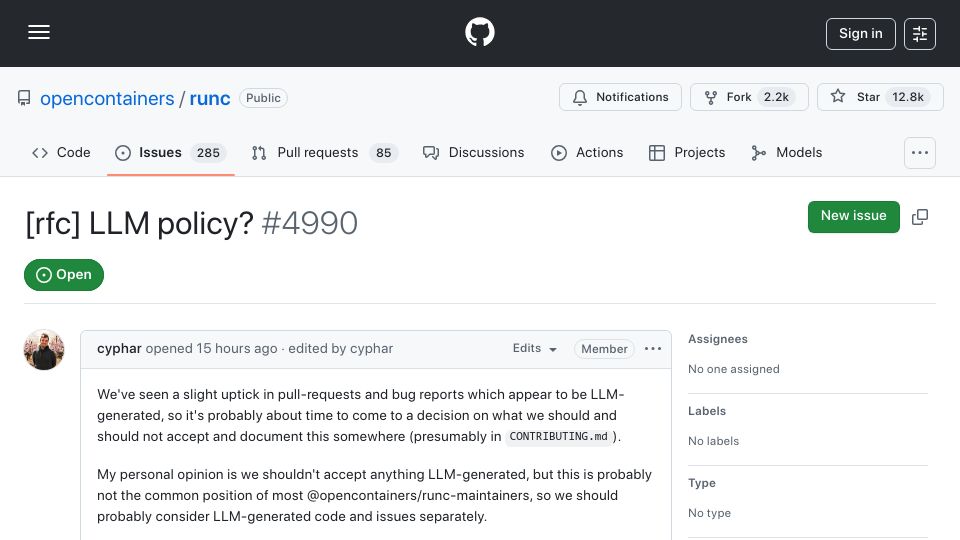The width and height of the screenshot is (960, 540).
Task: Open the Models tab
Action: click(787, 152)
